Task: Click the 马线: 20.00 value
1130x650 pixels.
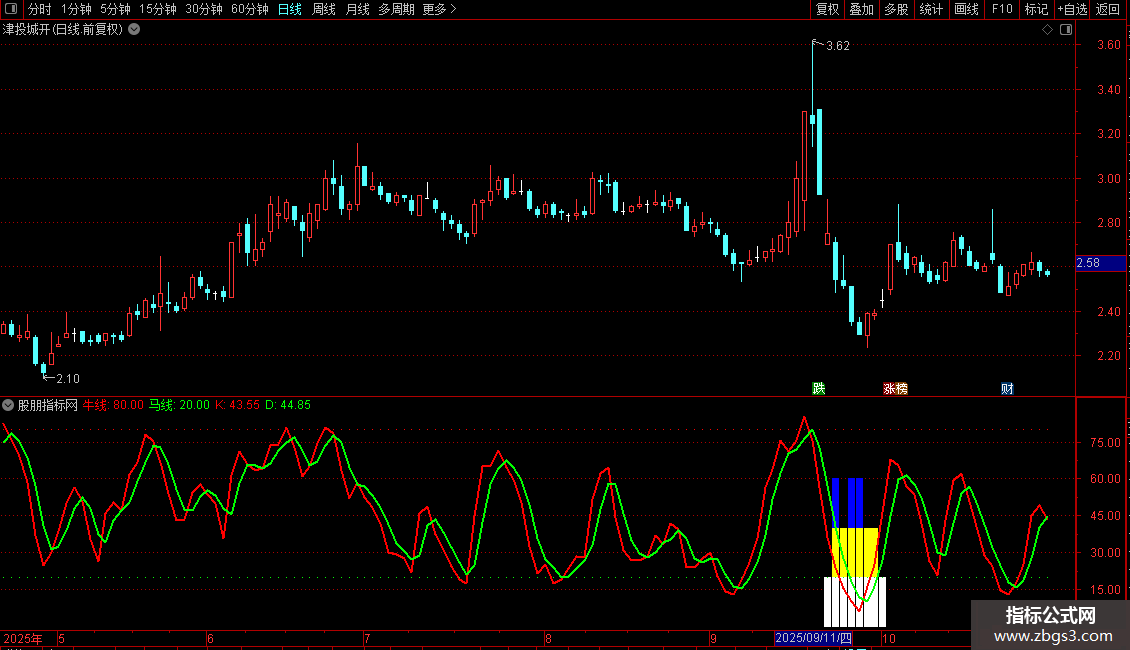Action: click(x=179, y=405)
